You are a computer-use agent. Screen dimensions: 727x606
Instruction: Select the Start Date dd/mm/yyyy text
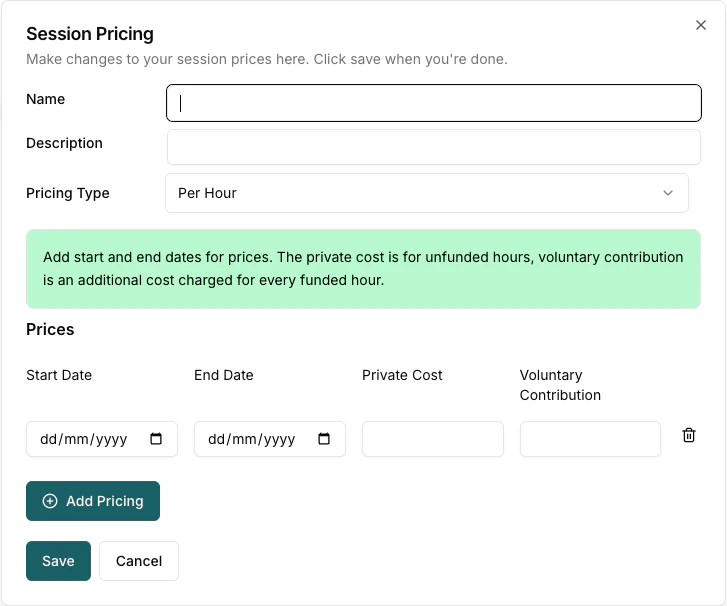(x=85, y=439)
